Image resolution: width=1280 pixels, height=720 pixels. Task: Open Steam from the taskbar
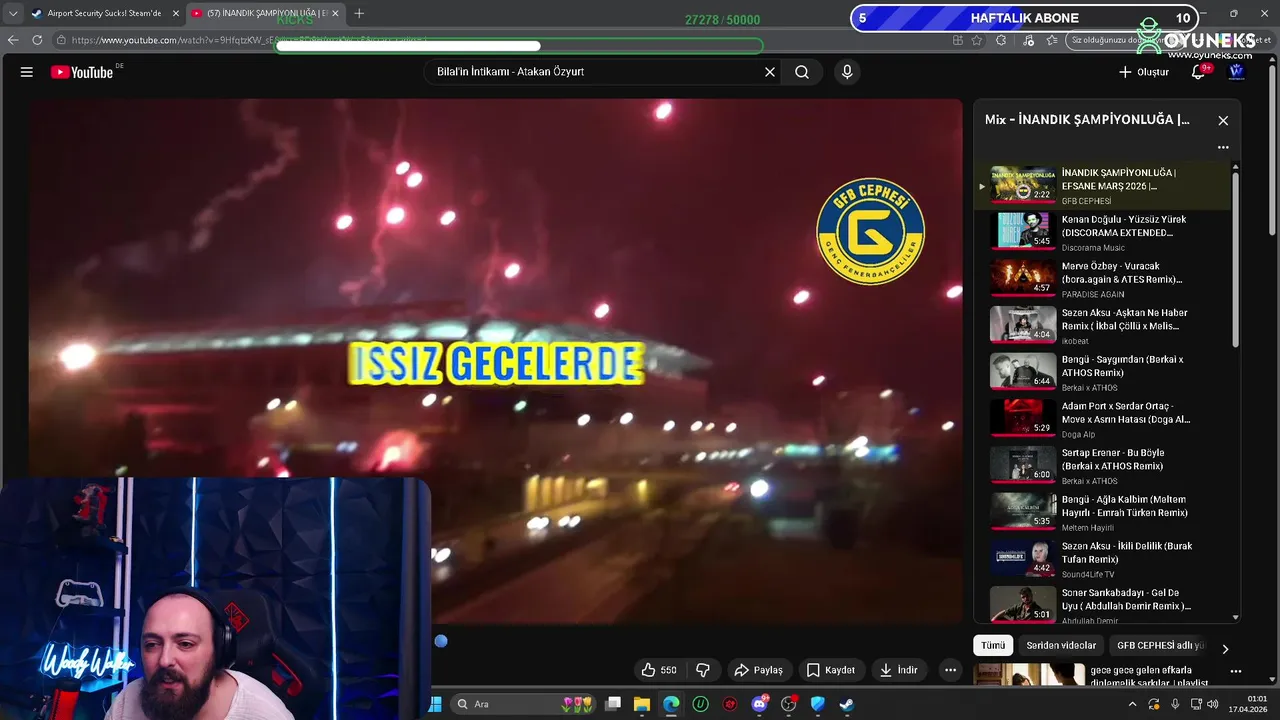(847, 704)
